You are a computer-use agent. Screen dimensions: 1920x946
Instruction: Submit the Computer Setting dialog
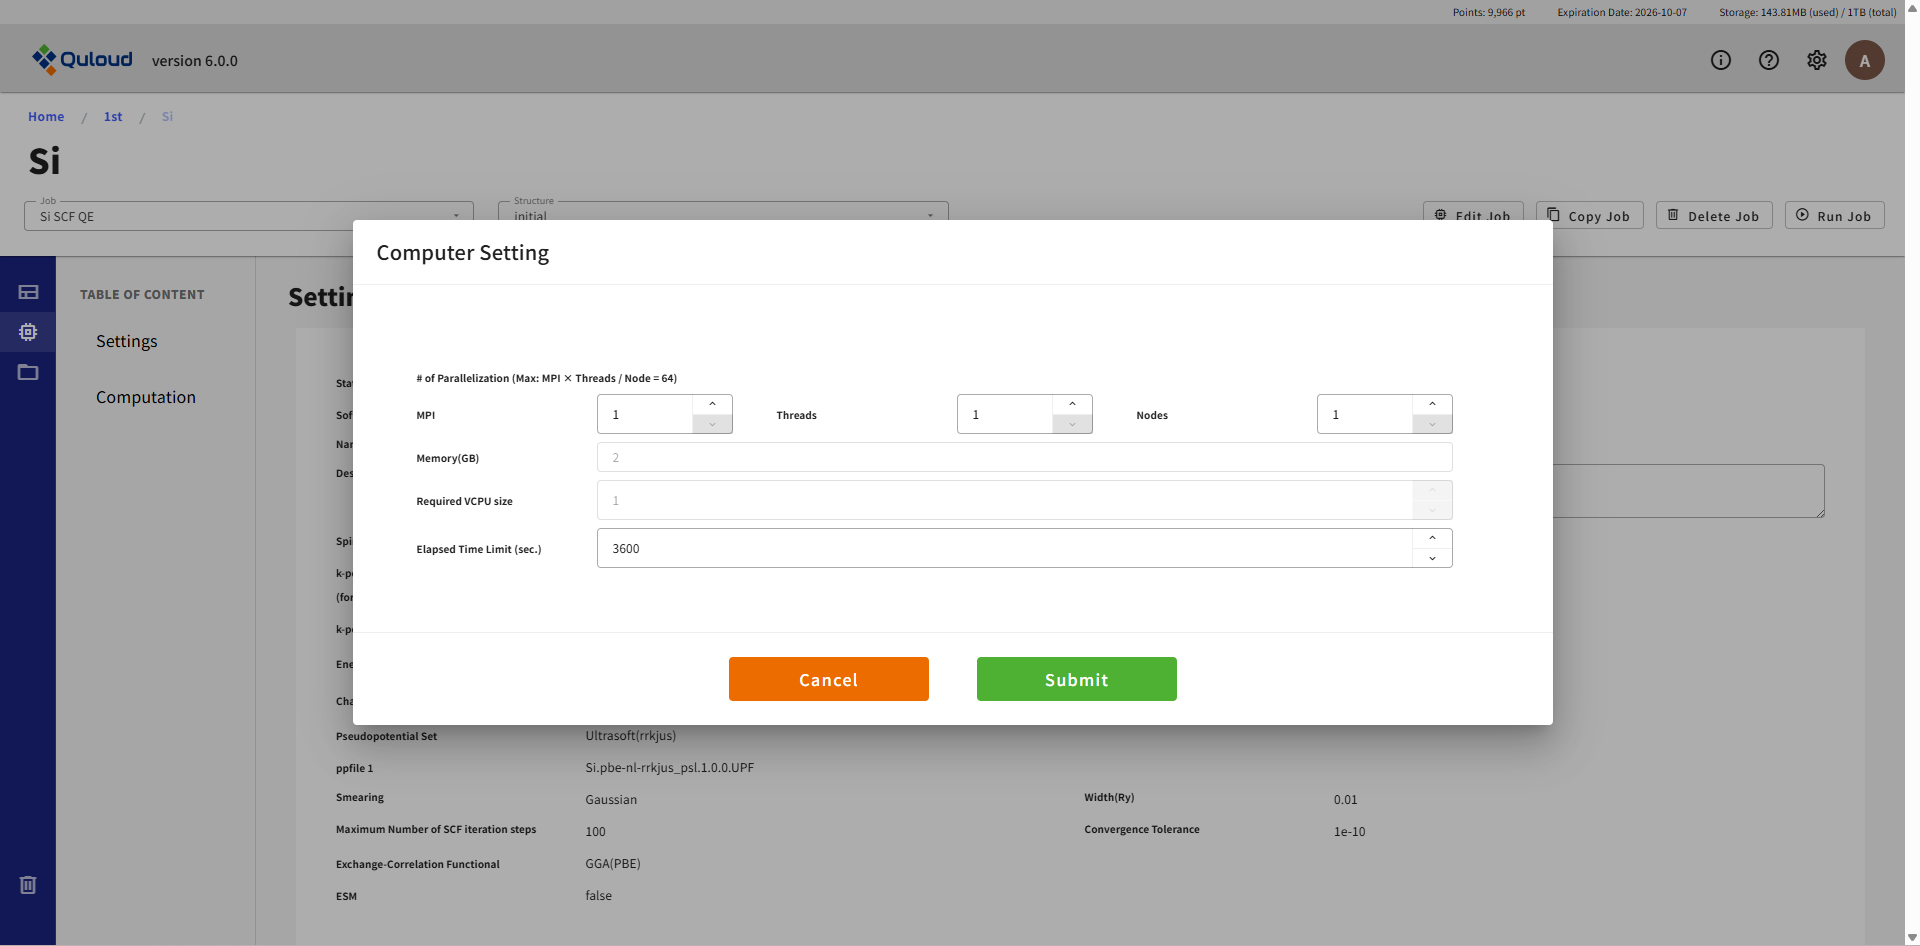[1076, 679]
